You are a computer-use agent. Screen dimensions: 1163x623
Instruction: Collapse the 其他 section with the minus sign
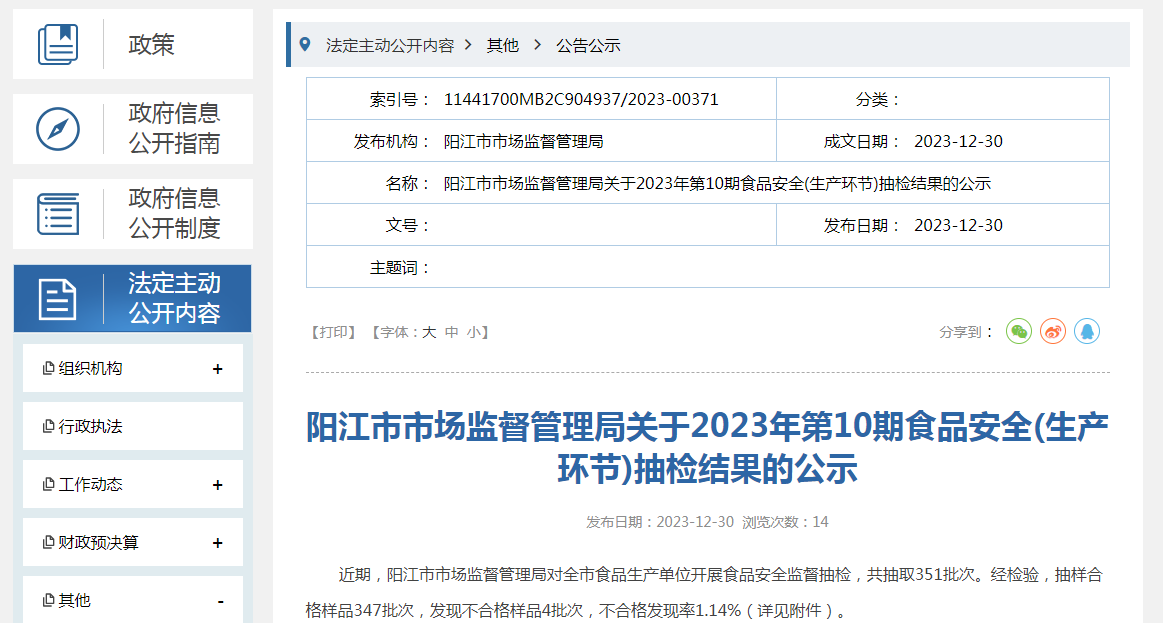(x=221, y=601)
